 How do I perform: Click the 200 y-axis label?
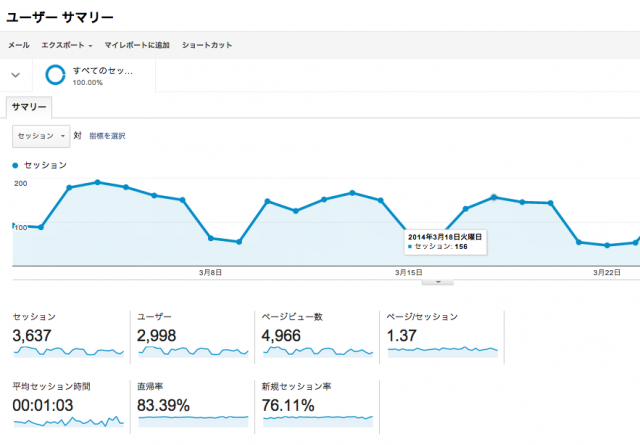pos(20,183)
